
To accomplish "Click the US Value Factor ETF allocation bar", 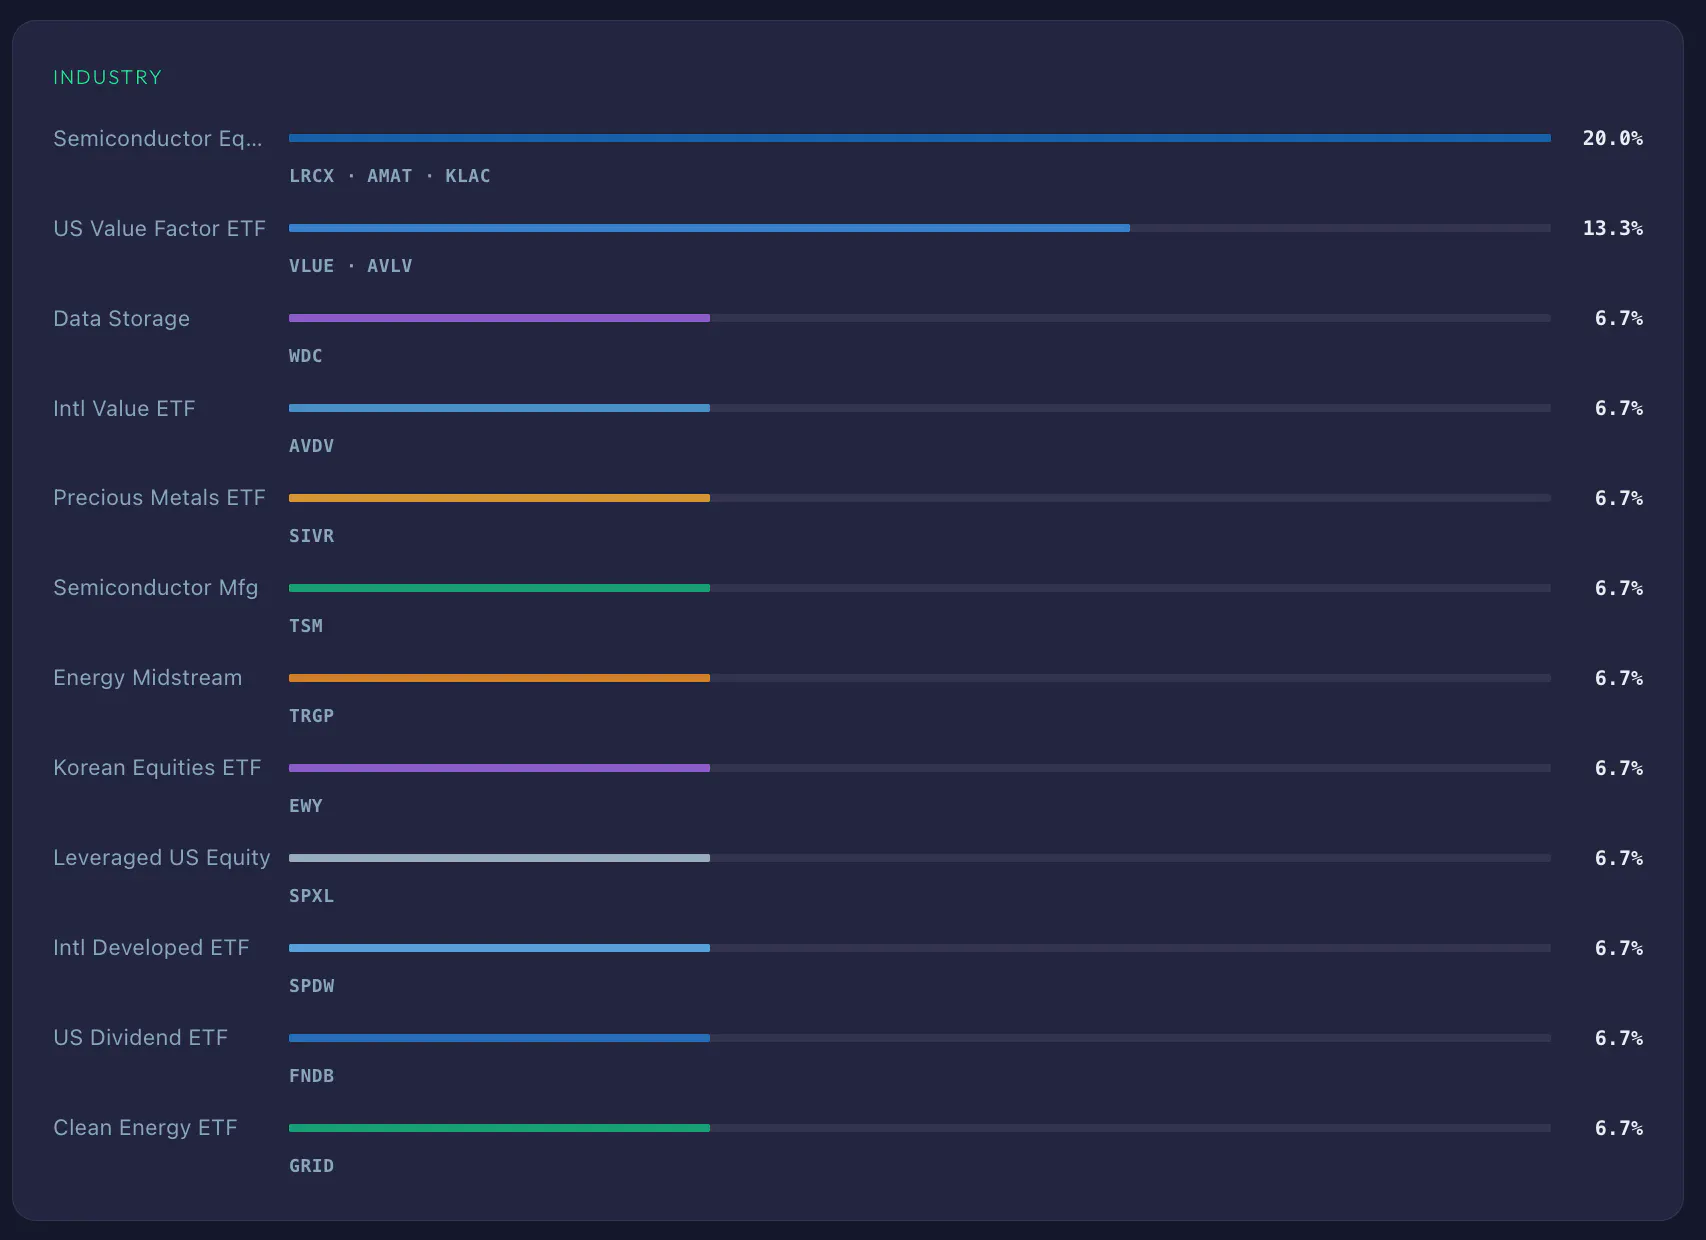I will coord(709,228).
